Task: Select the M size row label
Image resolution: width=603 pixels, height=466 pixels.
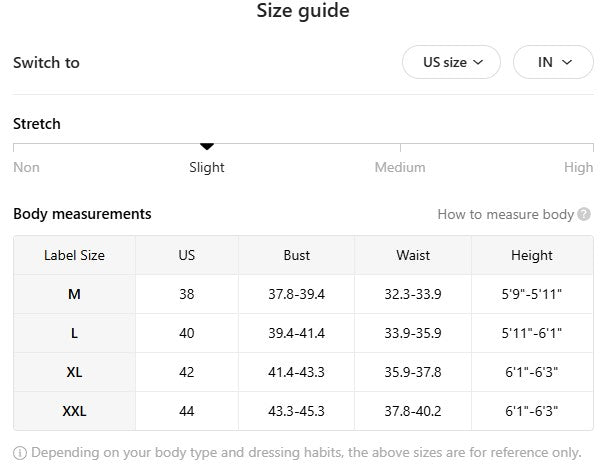Action: [x=74, y=294]
